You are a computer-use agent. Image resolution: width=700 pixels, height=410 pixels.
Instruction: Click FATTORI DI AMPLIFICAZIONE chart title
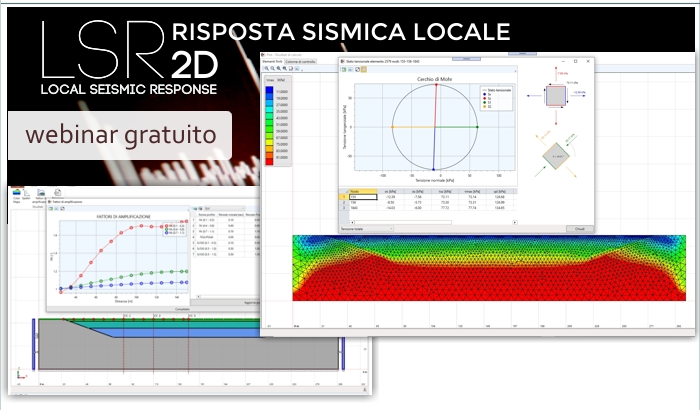pos(124,217)
